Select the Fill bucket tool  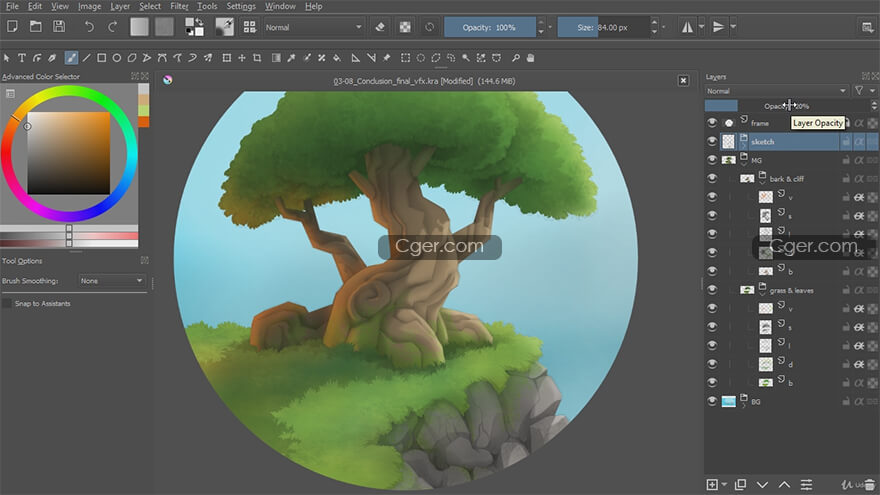click(337, 58)
